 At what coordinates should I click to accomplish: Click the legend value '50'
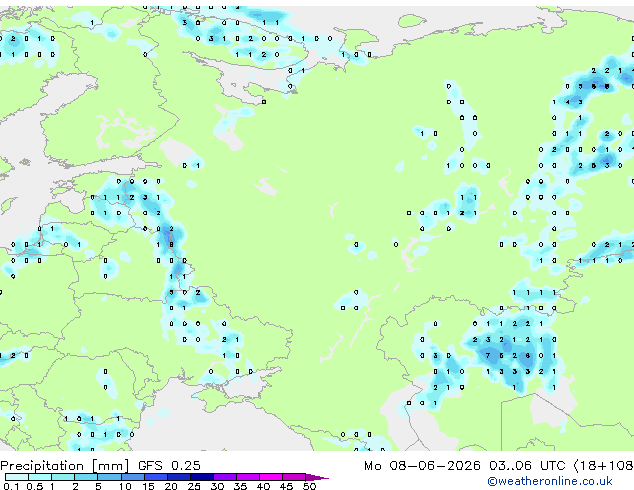pyautogui.click(x=309, y=486)
